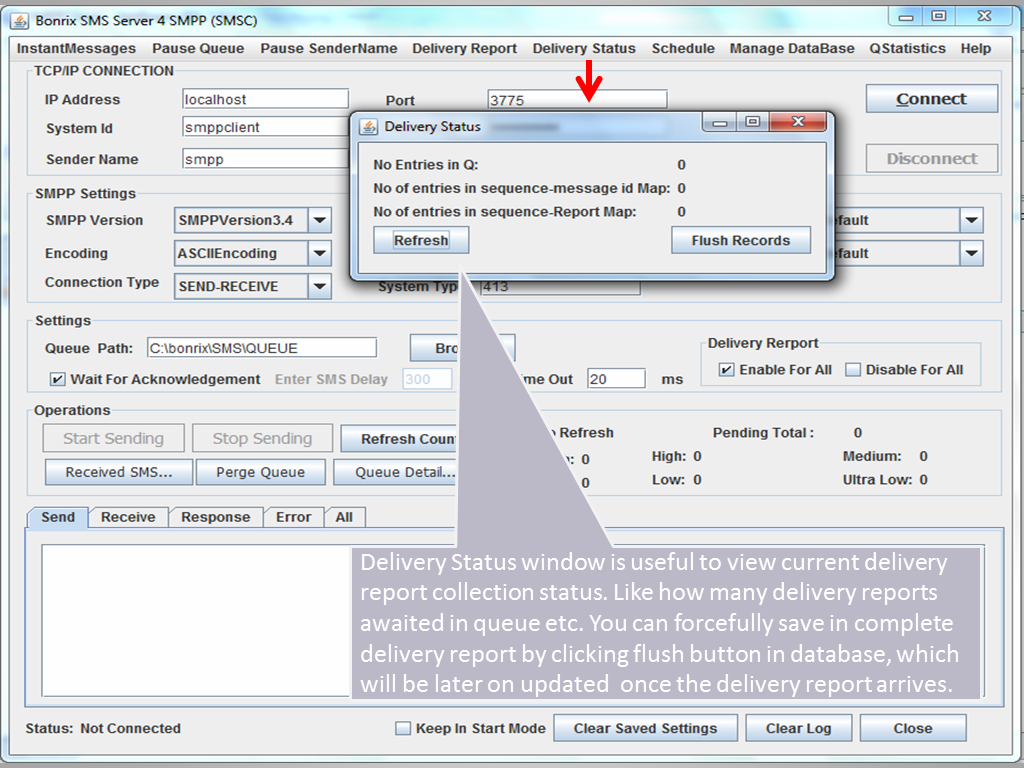Switch to the All log tab
Screen dimensions: 1024x768
[344, 517]
